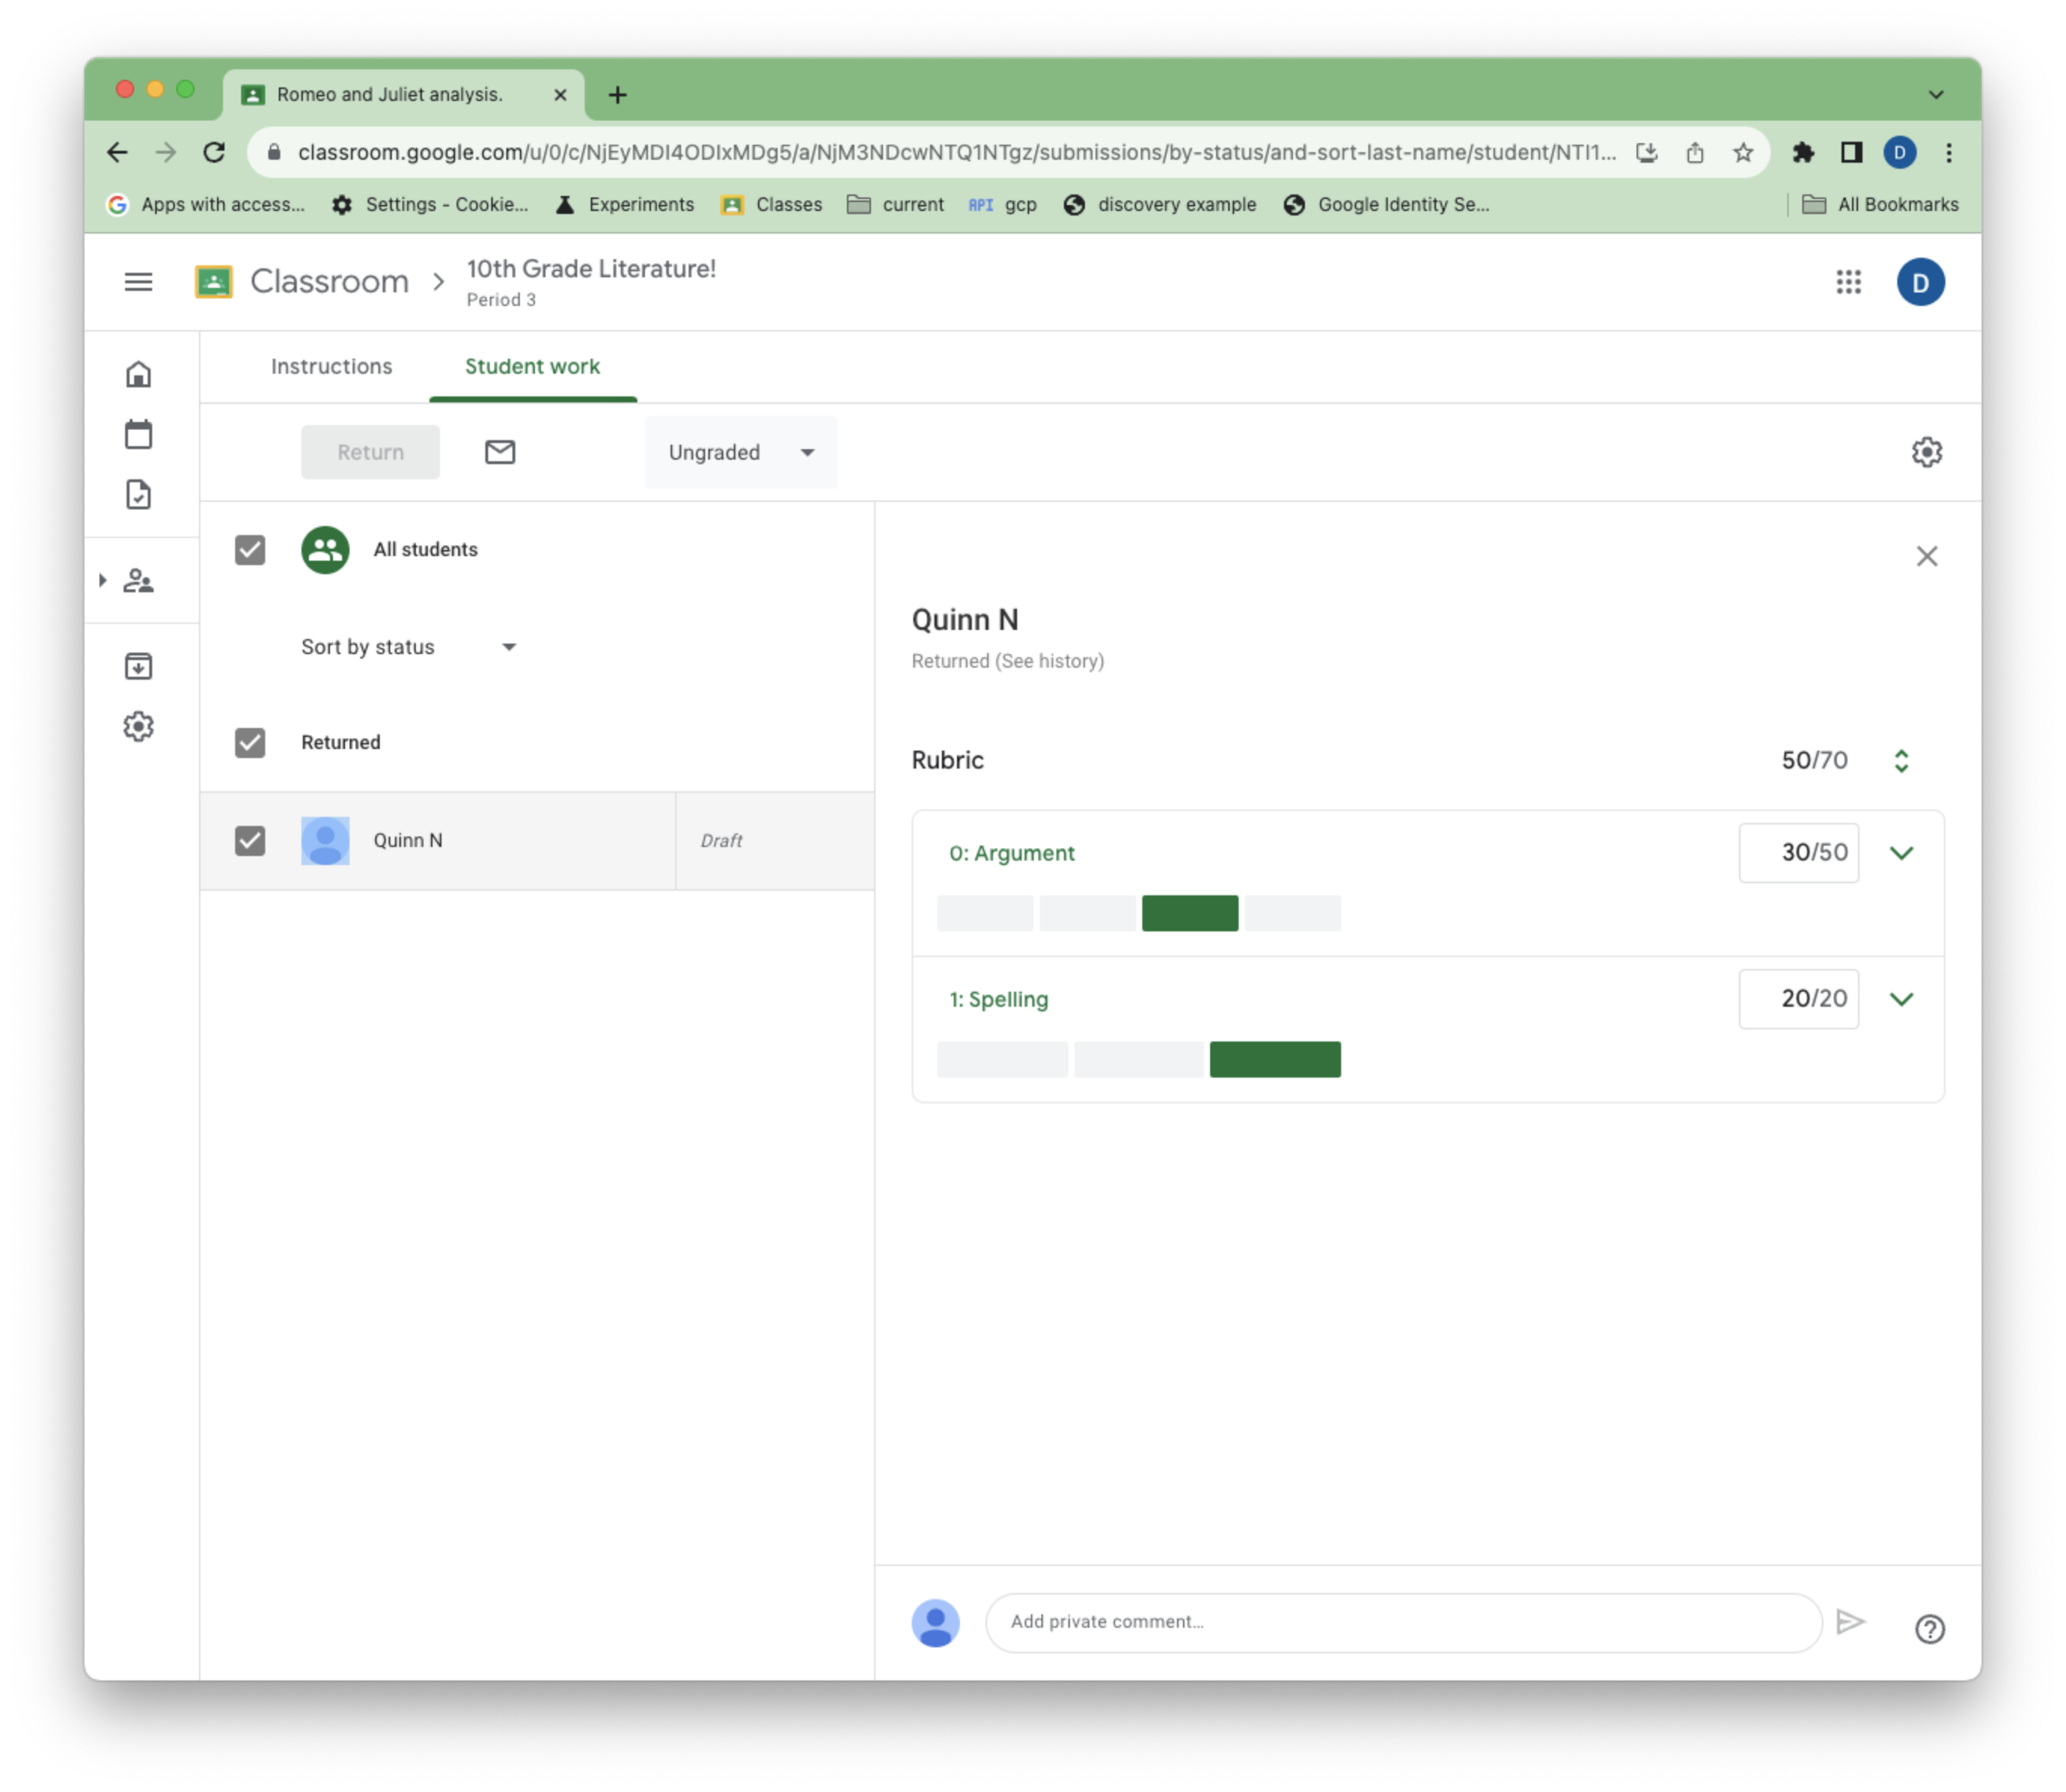Adjust the rubric total score stepper
Viewport: 2066px width, 1792px height.
pos(1901,759)
